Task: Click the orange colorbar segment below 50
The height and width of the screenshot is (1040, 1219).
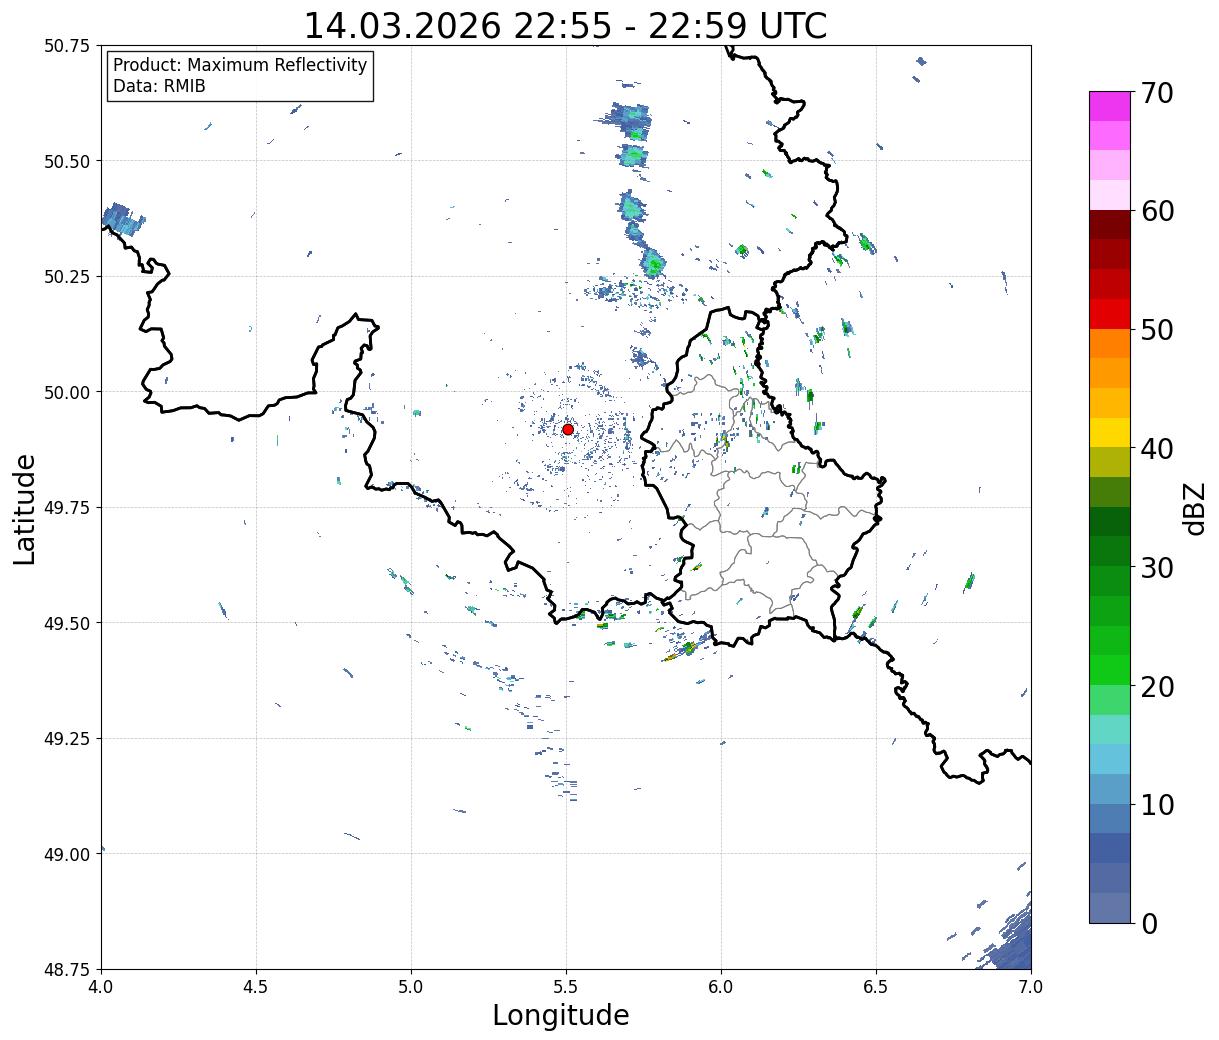Action: [x=1110, y=343]
